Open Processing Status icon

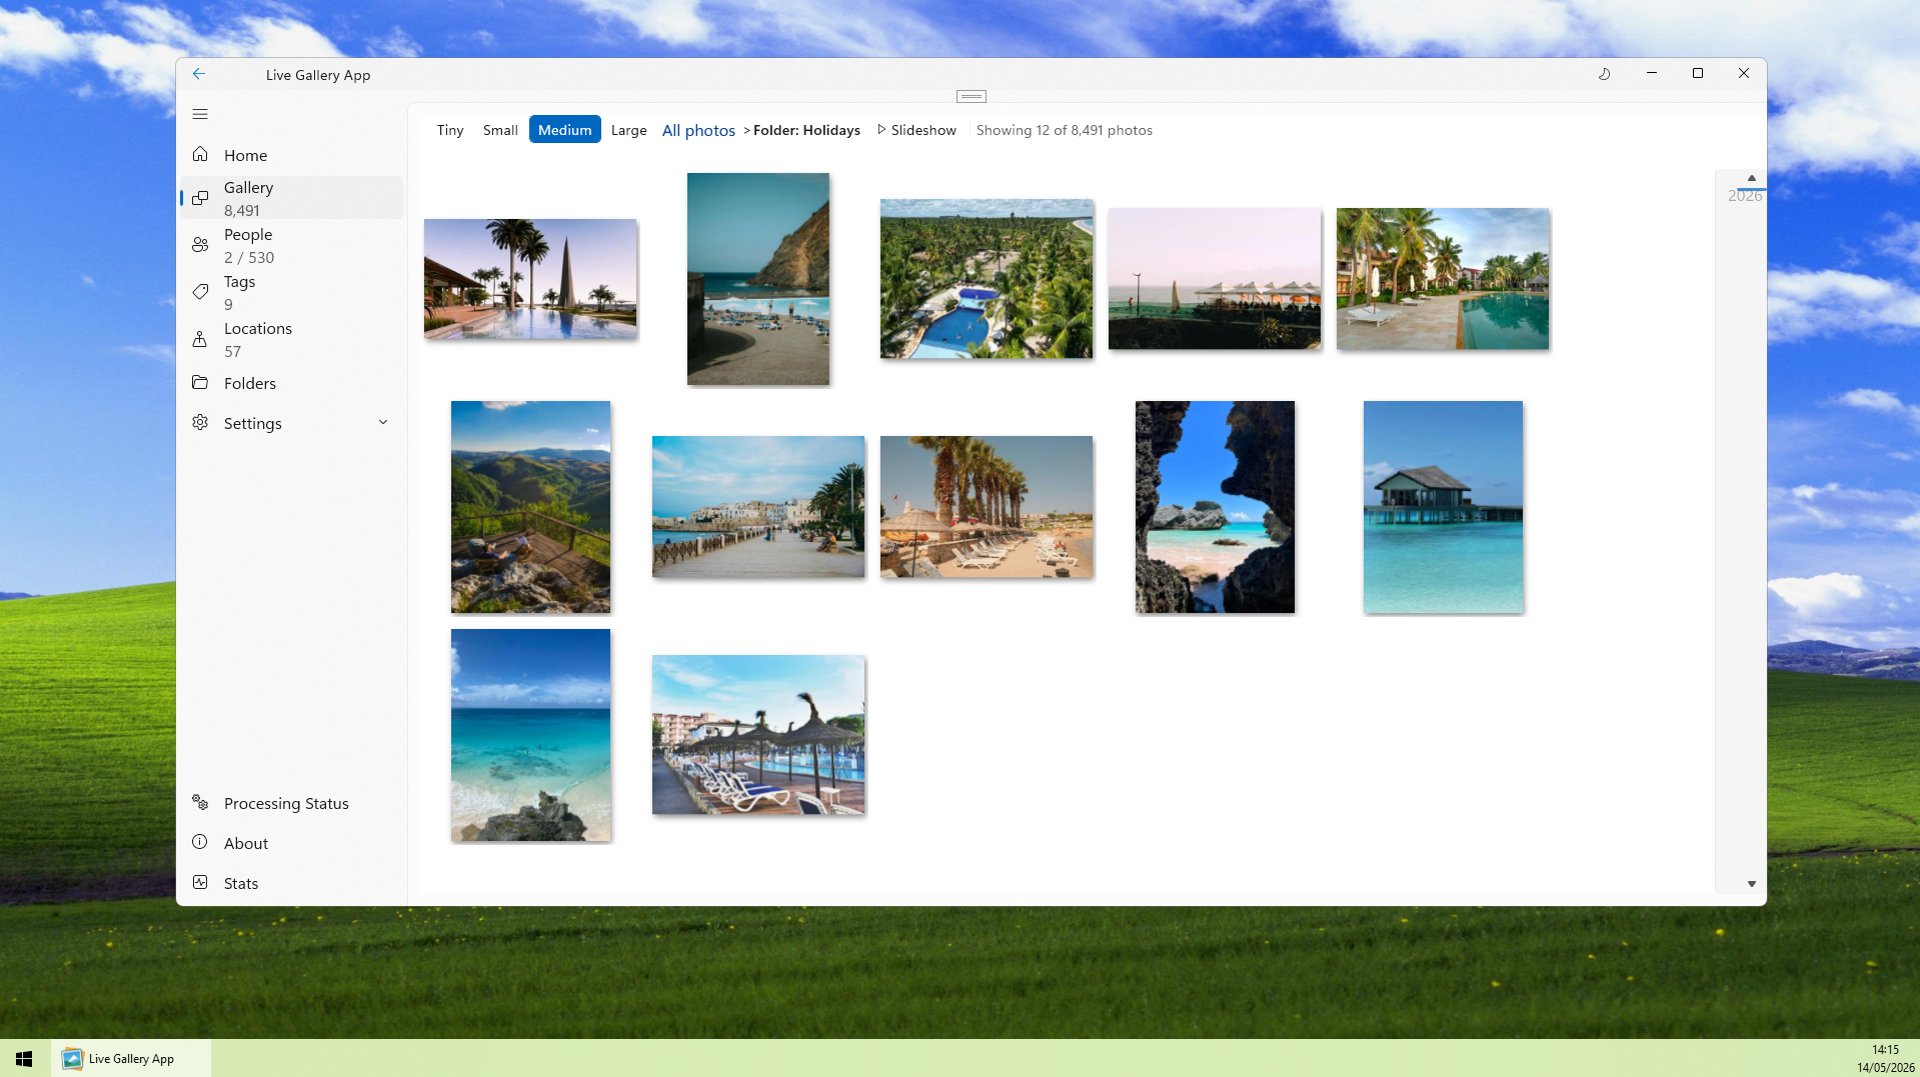click(x=200, y=803)
